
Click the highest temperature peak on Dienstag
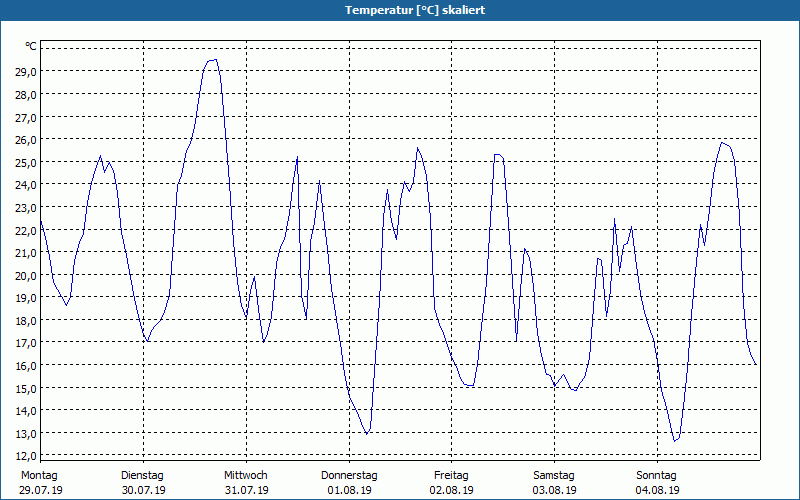[215, 60]
